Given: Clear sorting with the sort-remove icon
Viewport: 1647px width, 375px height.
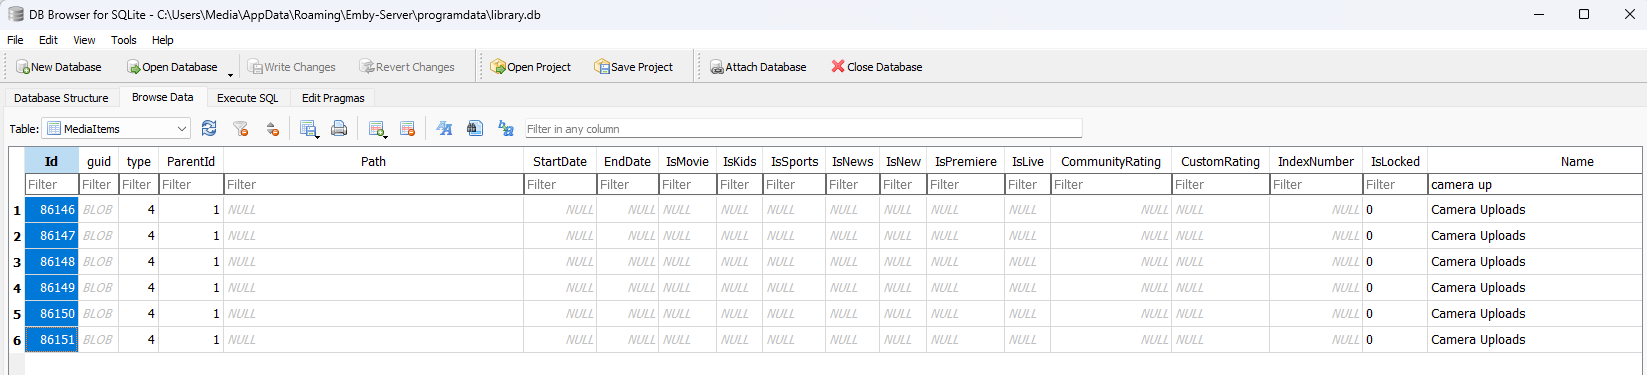Looking at the screenshot, I should coord(272,128).
